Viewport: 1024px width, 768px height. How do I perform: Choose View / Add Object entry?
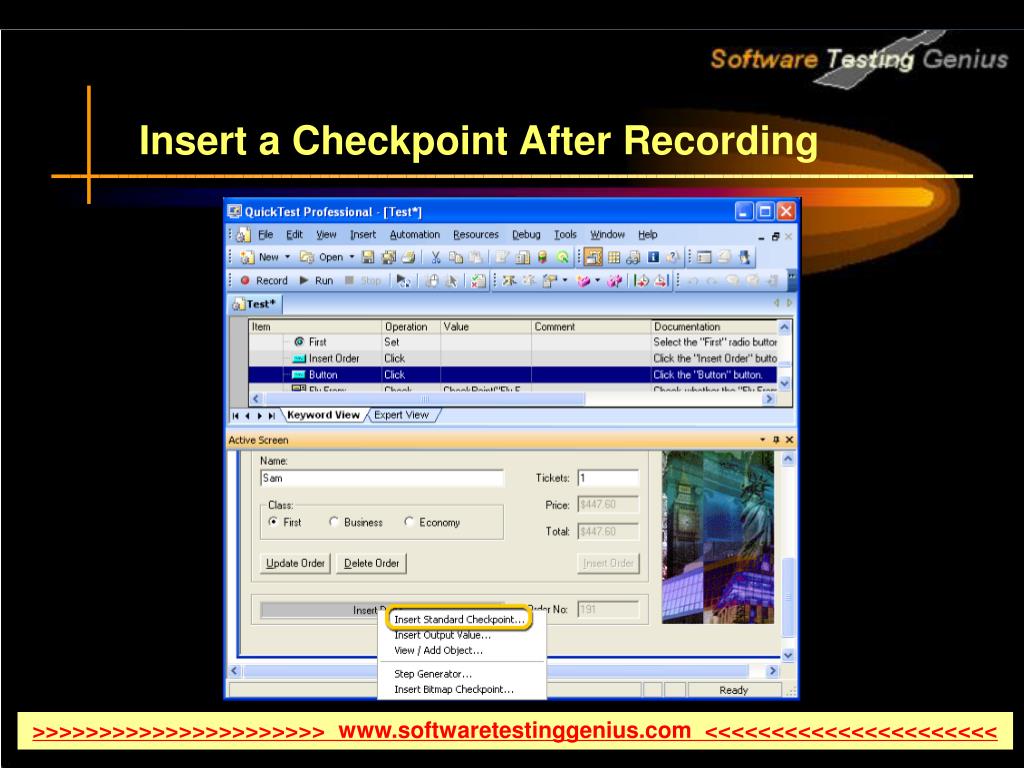pos(438,650)
